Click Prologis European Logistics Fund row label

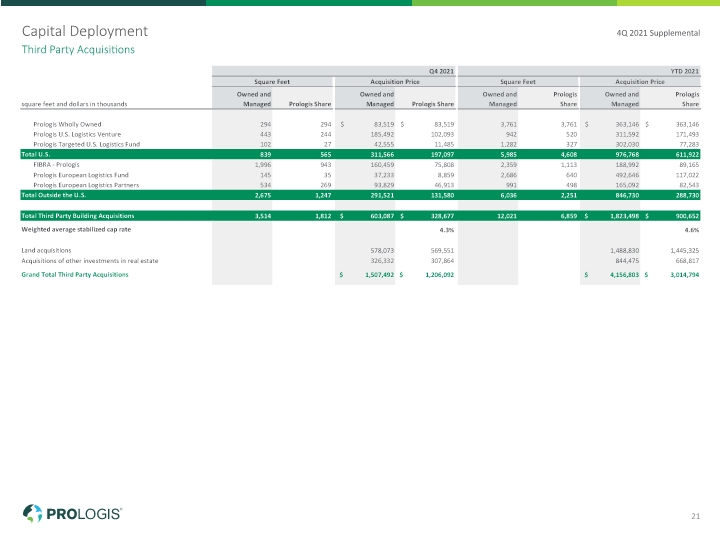(81, 175)
